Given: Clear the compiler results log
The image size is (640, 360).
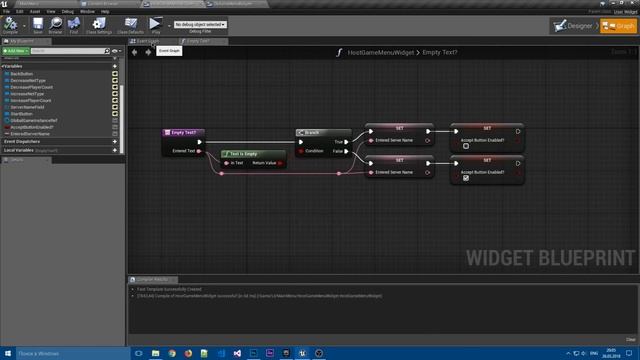Looking at the screenshot, I should tap(631, 340).
